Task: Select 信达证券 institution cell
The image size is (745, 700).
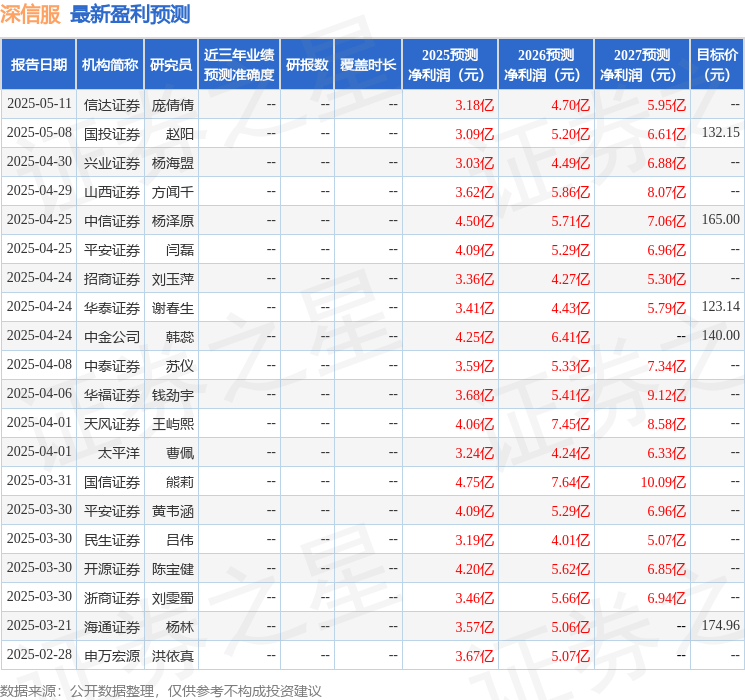Action: pos(112,105)
